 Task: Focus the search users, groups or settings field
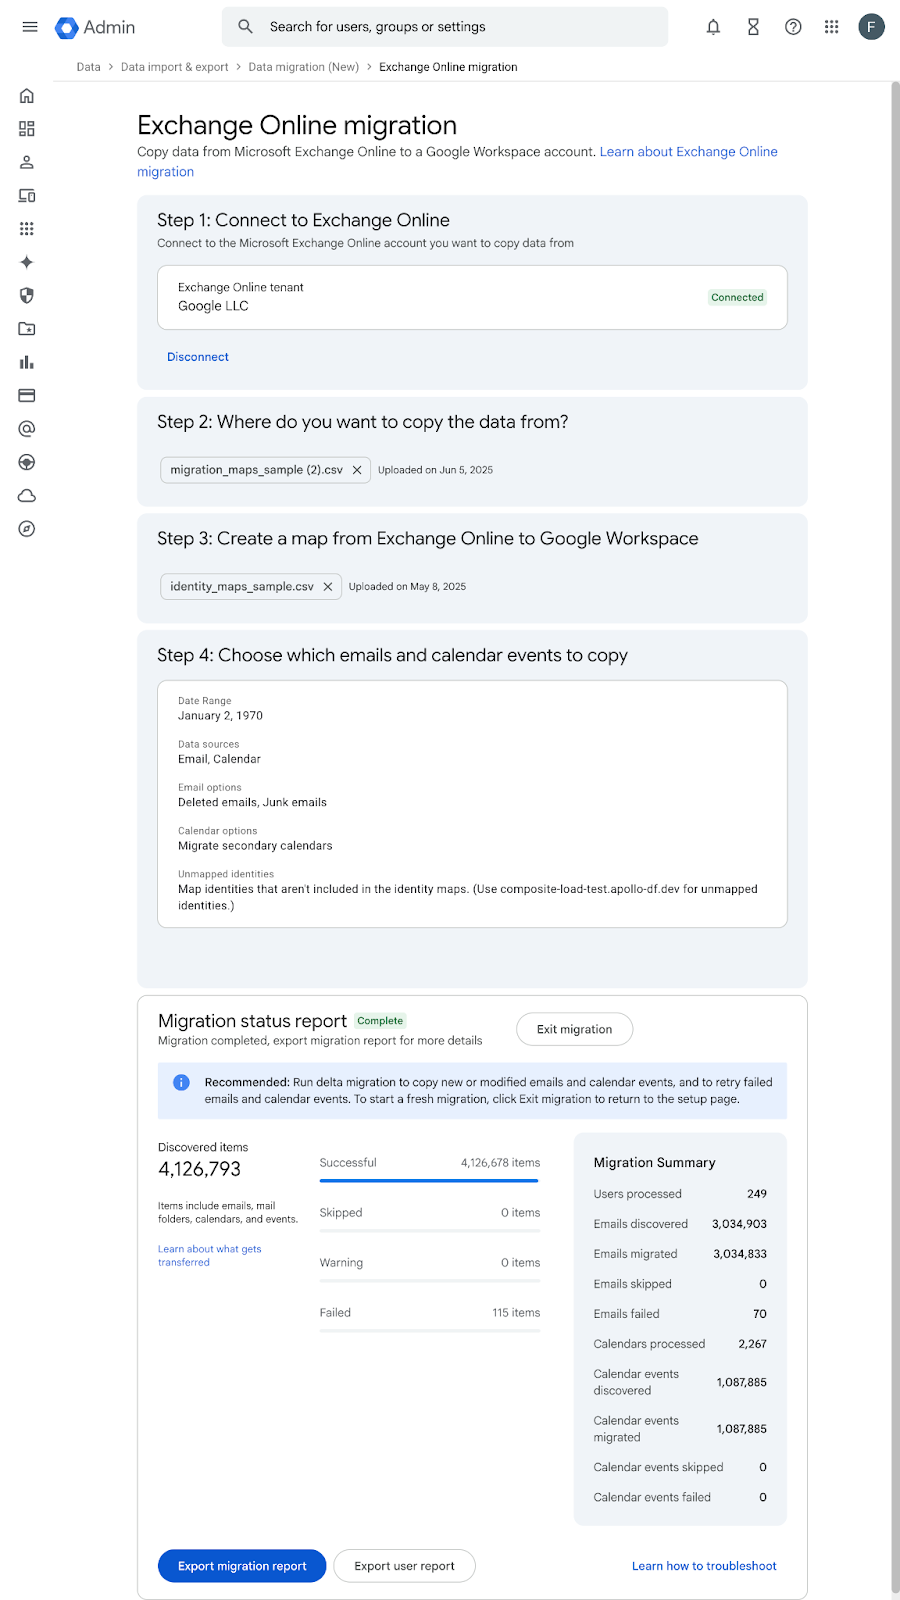(x=445, y=27)
